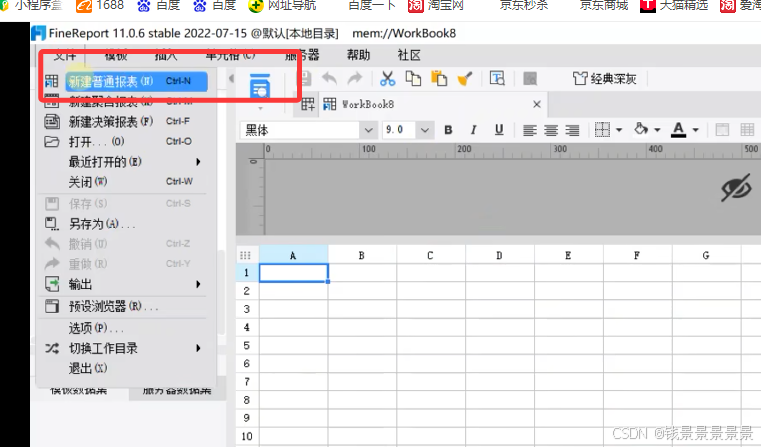Toggle Underline formatting
Screen dimensions: 761x447
coord(498,130)
